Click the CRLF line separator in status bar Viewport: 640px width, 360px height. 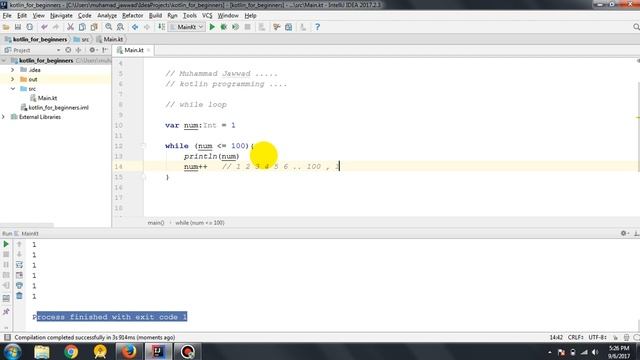(x=576, y=337)
